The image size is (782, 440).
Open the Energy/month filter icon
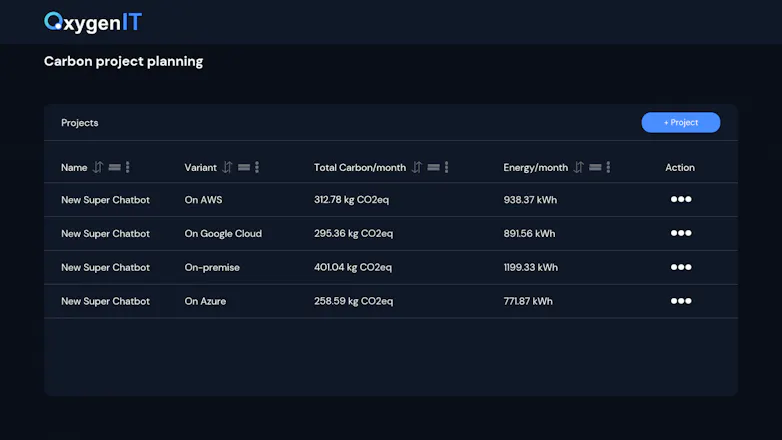coord(594,167)
